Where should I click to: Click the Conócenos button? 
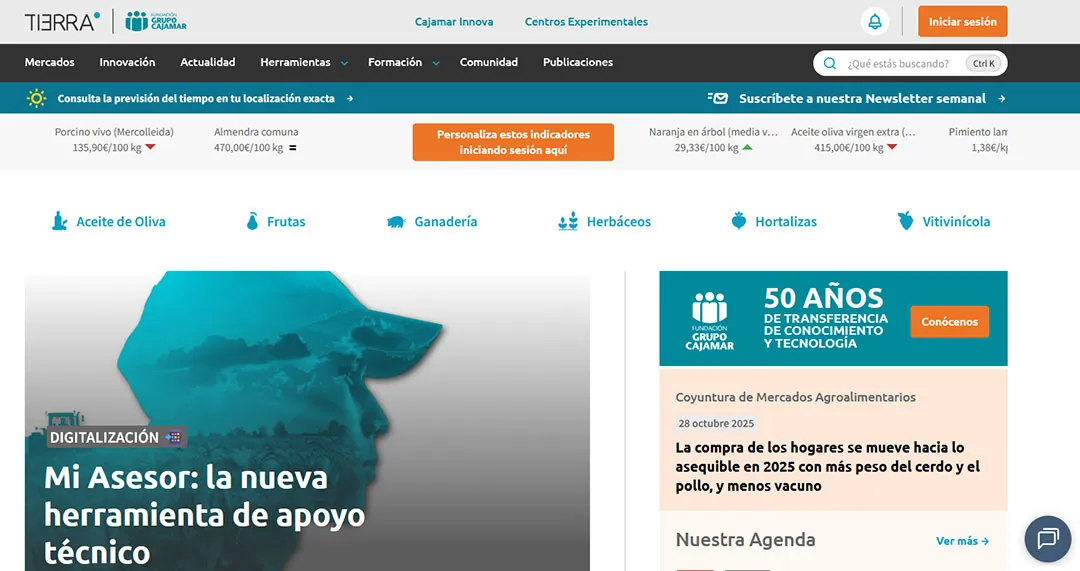(949, 322)
